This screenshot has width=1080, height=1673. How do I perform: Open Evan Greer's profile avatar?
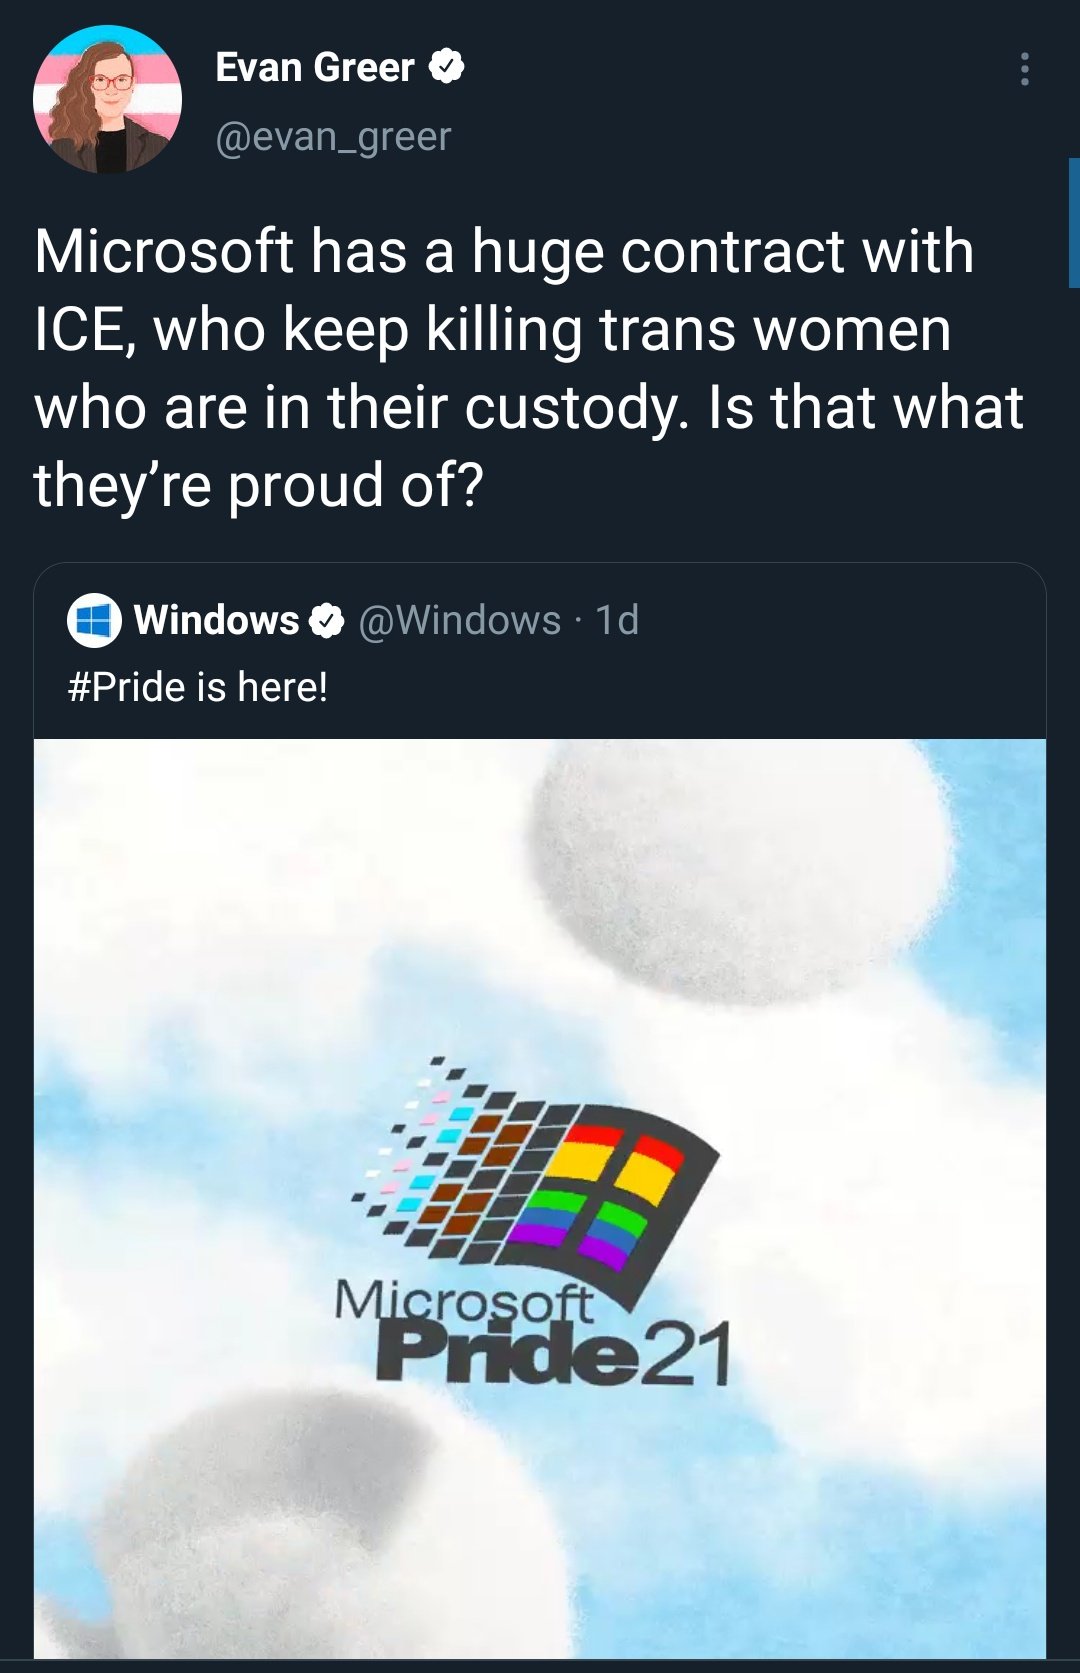click(108, 99)
